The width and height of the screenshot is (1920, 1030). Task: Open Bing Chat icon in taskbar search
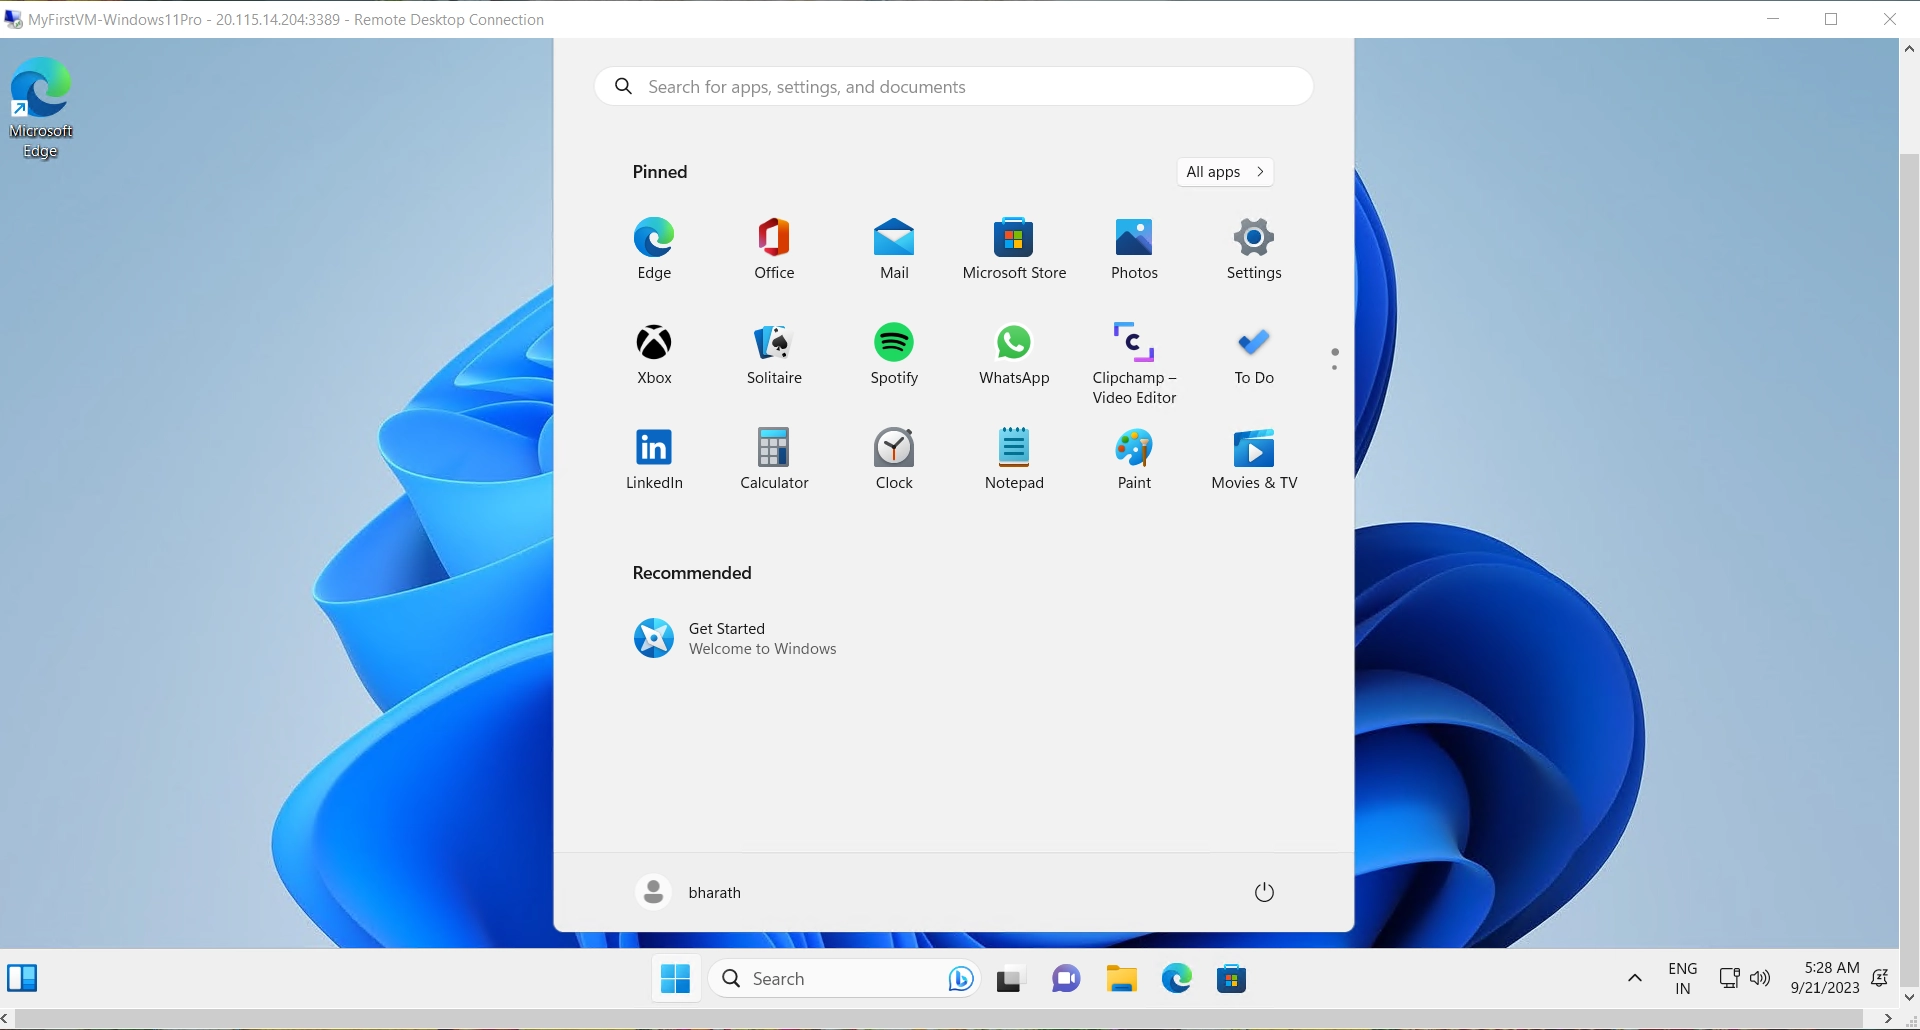pos(960,979)
